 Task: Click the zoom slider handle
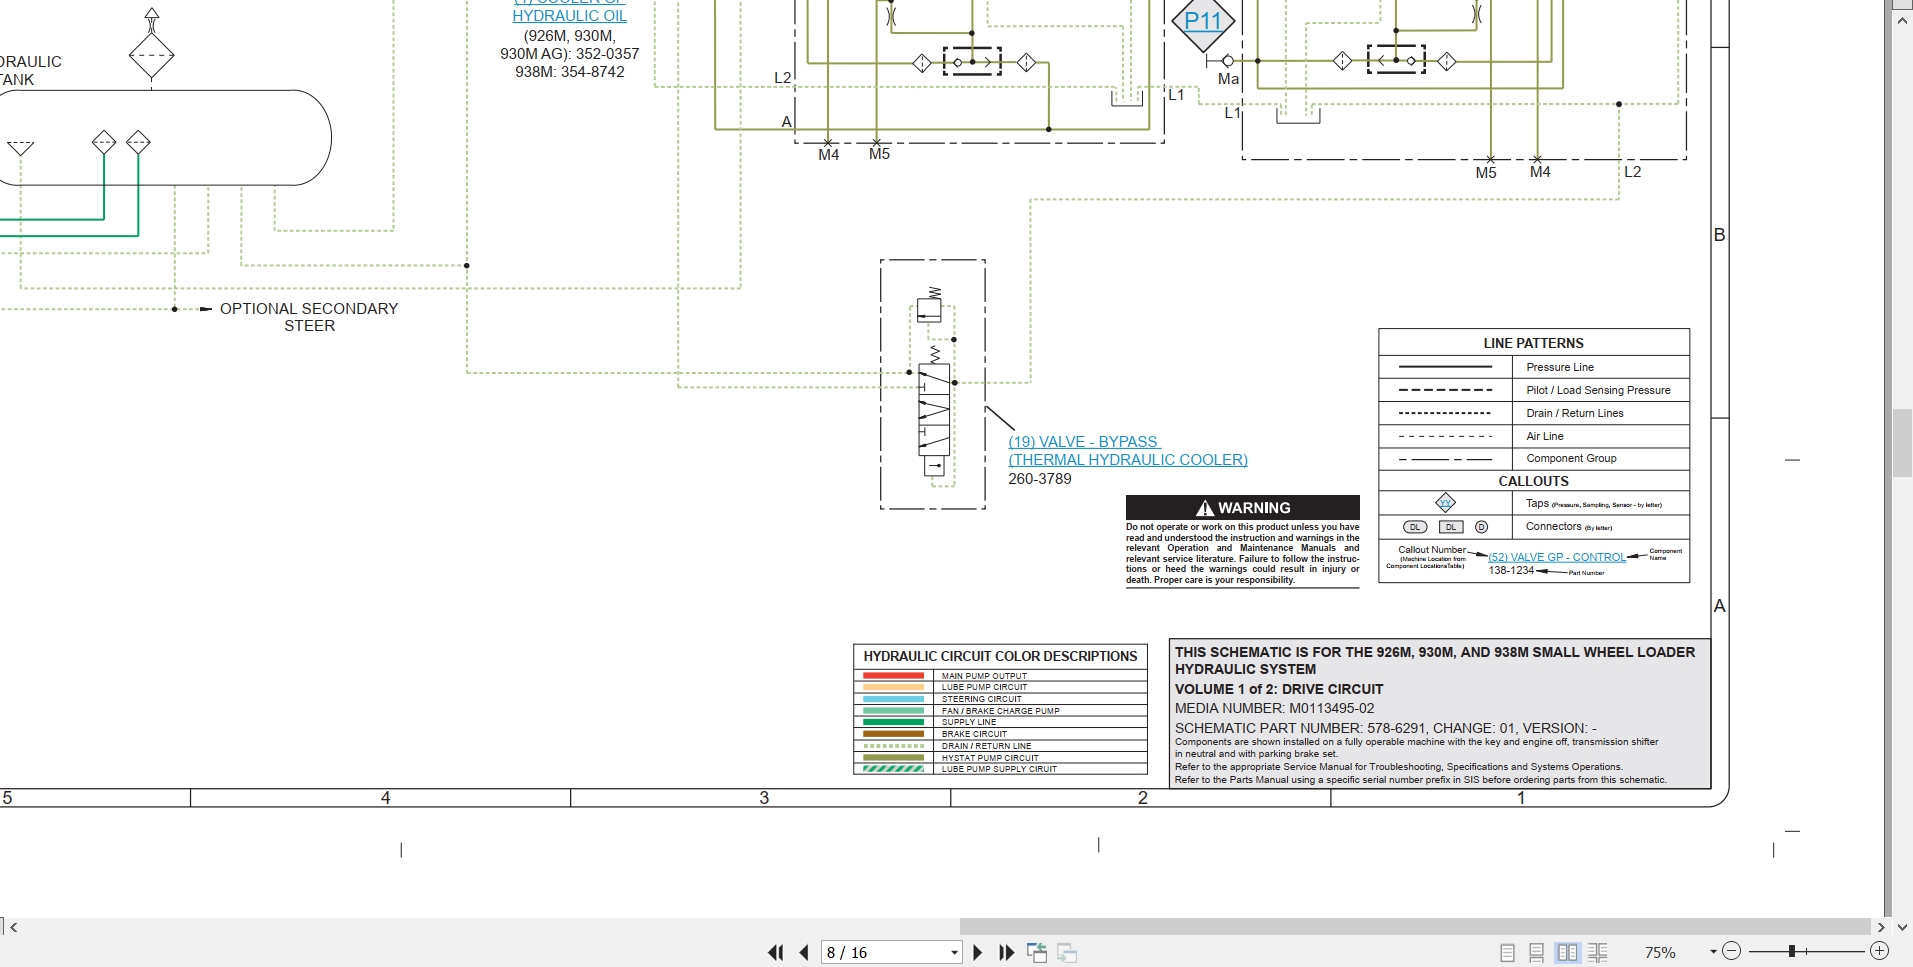coord(1792,951)
